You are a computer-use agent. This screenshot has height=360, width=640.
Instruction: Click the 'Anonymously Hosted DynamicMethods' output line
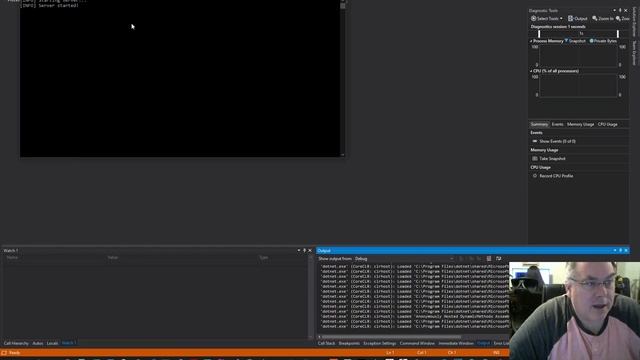[x=415, y=316]
